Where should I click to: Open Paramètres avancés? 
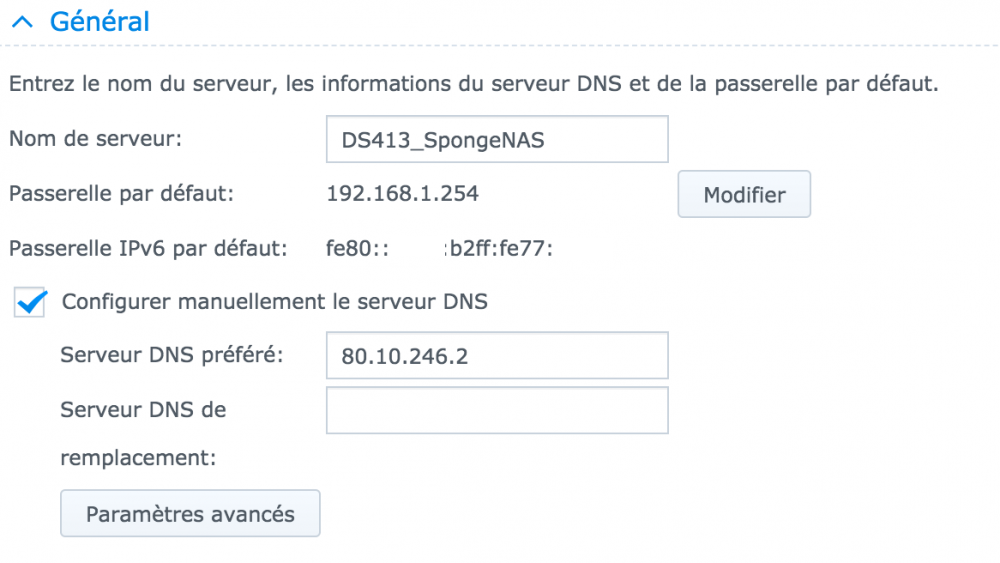[190, 514]
